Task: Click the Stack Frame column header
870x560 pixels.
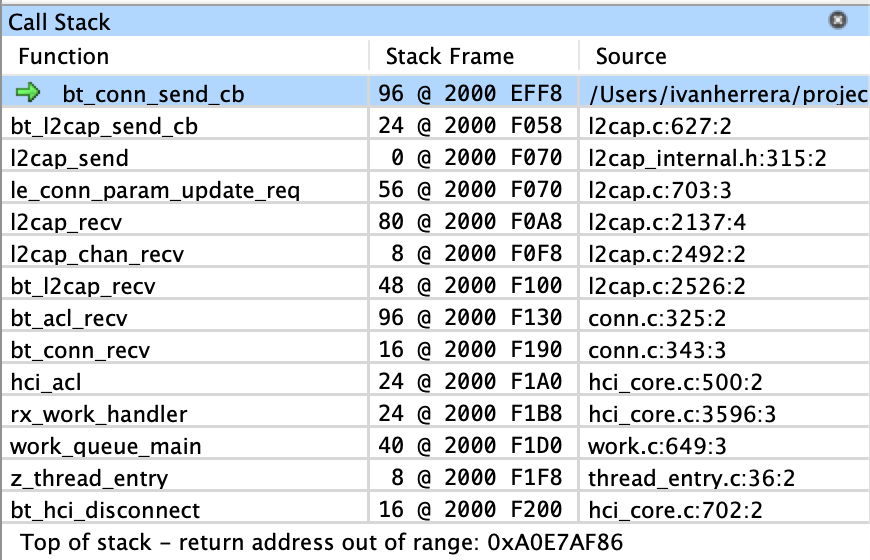Action: (449, 57)
